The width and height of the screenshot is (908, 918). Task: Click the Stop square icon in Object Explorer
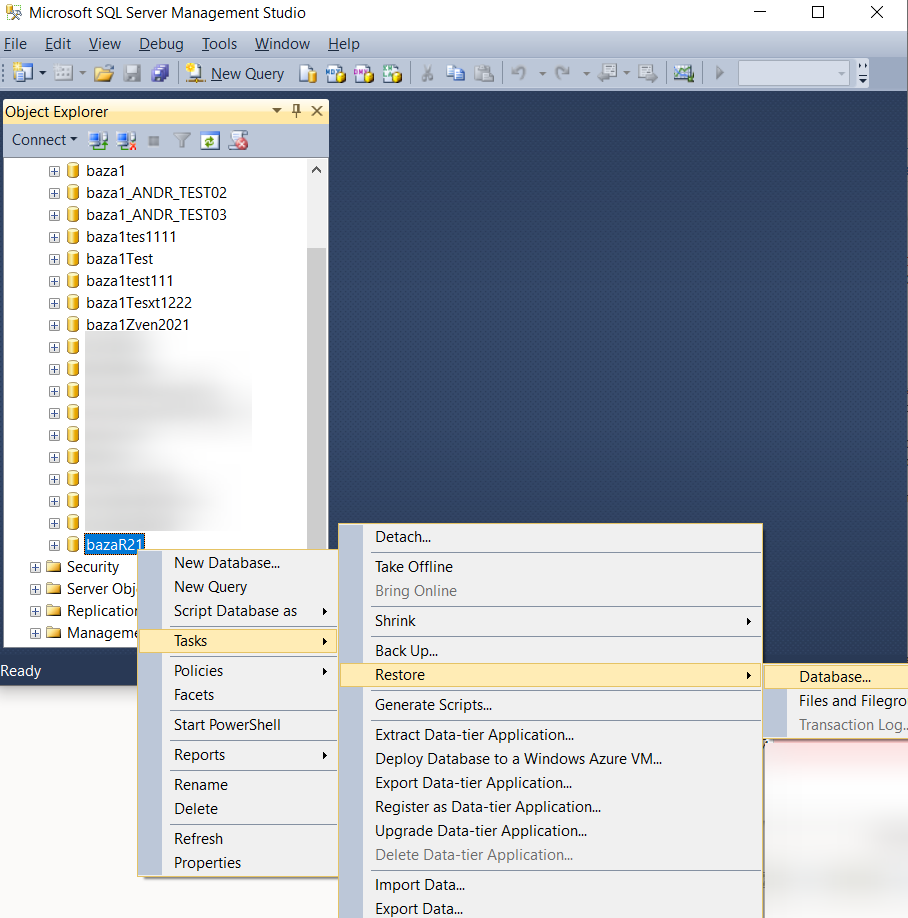click(154, 141)
